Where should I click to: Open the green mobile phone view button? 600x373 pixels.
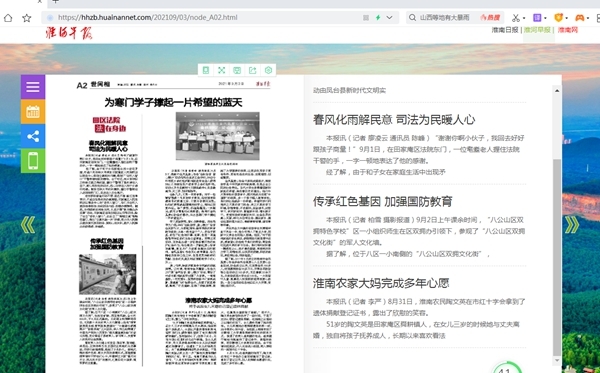(33, 161)
